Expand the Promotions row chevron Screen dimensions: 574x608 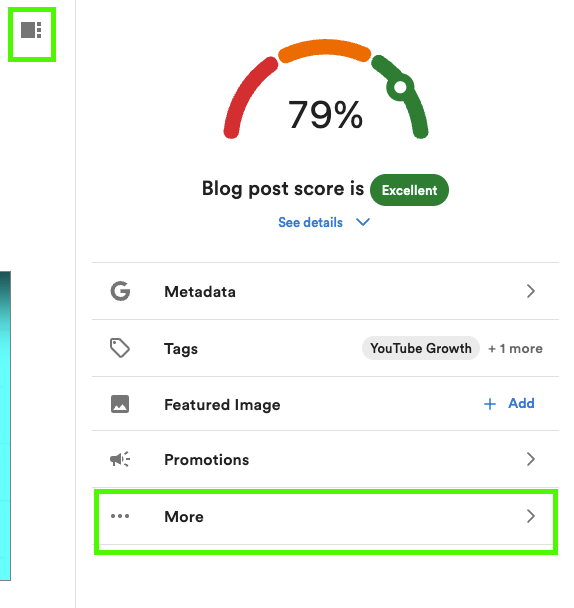[531, 459]
